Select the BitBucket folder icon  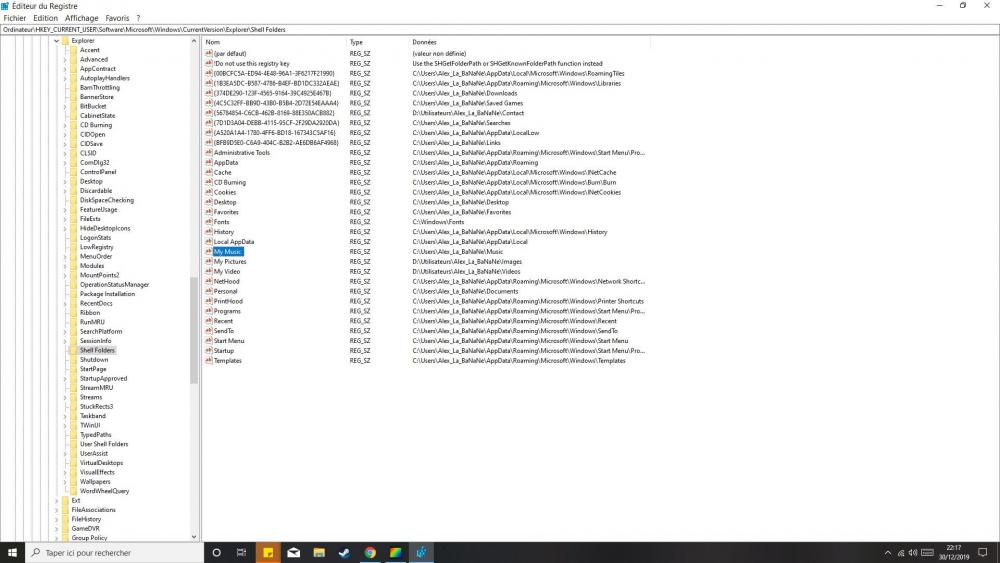(x=73, y=106)
